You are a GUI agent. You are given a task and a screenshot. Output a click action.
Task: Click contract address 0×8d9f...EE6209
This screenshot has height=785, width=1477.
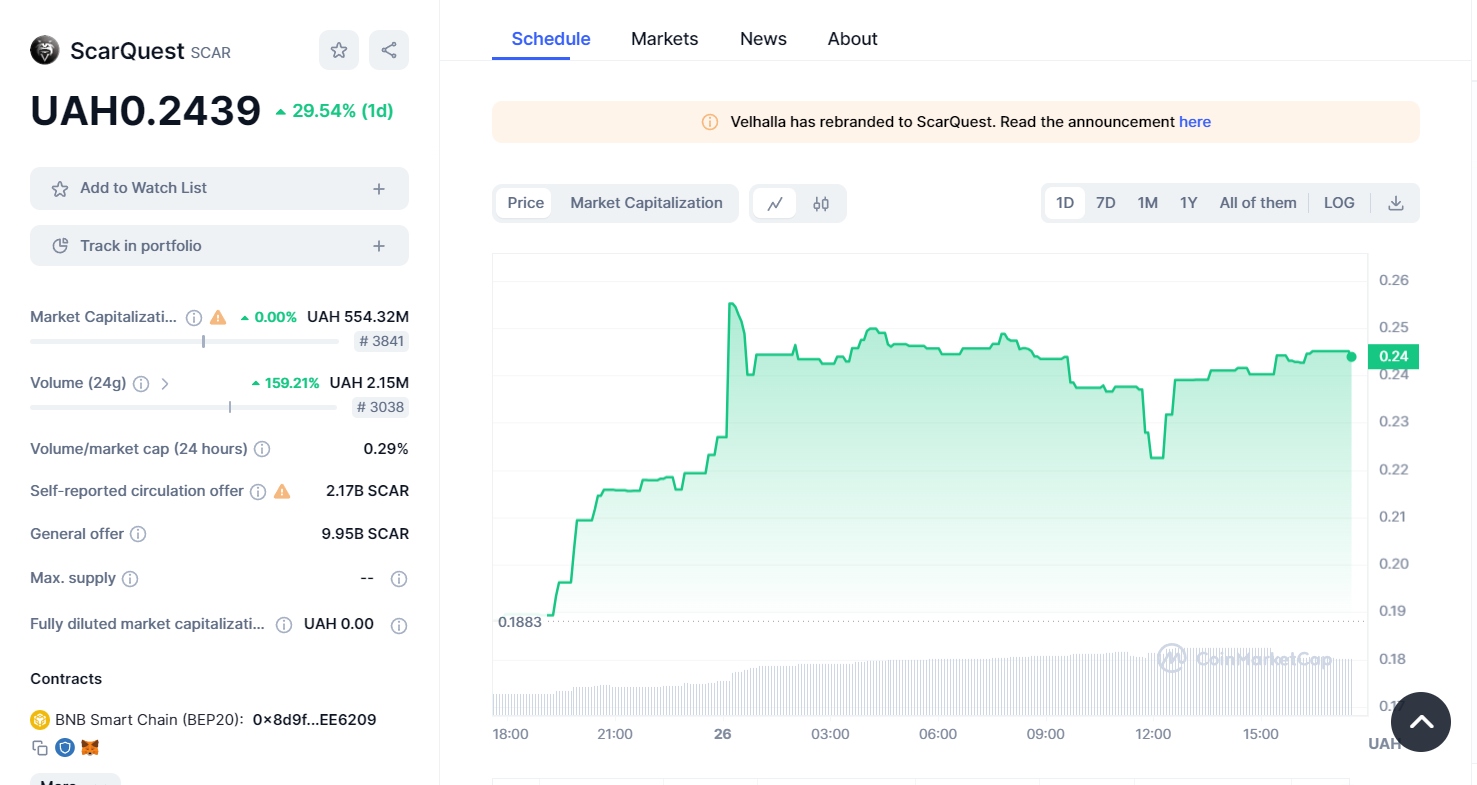tap(314, 719)
